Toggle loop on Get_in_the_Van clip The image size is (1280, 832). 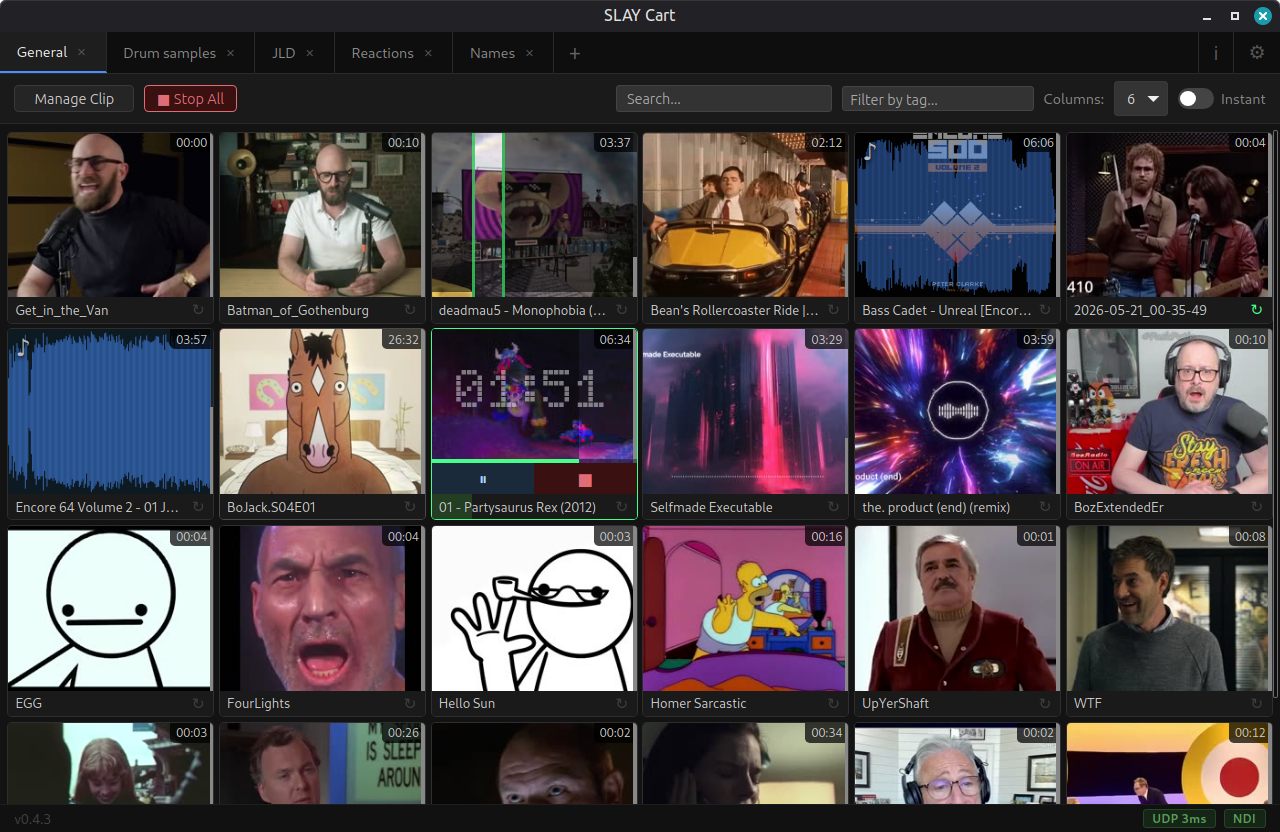point(198,310)
